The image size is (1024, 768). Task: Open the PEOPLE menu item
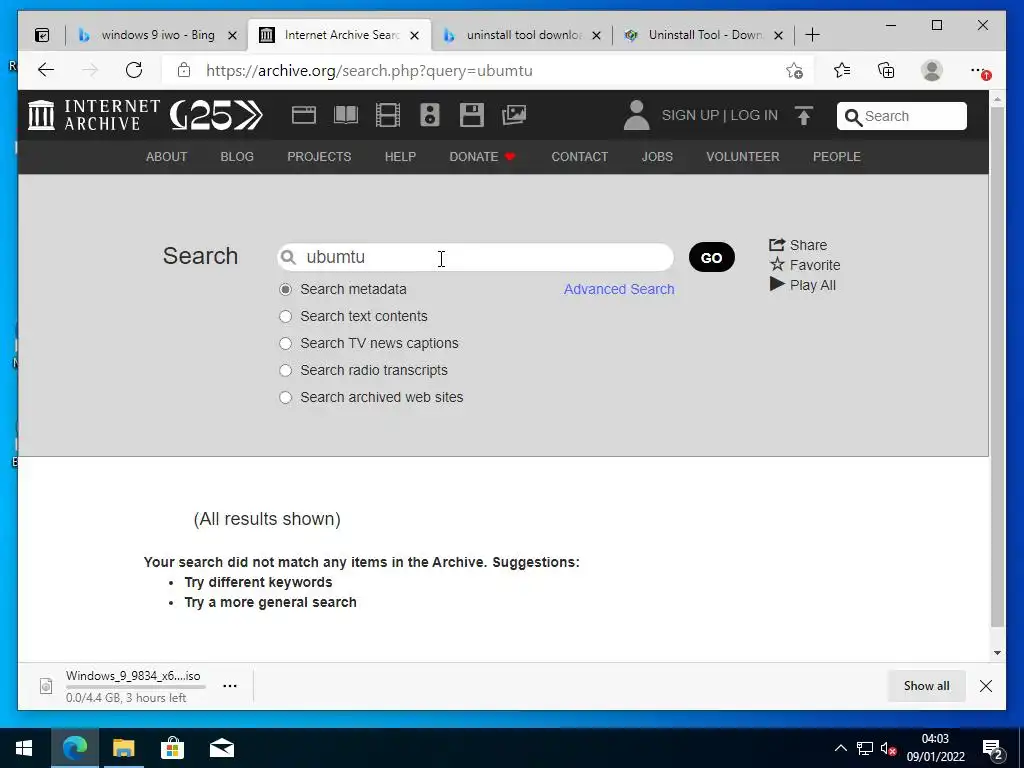point(837,157)
